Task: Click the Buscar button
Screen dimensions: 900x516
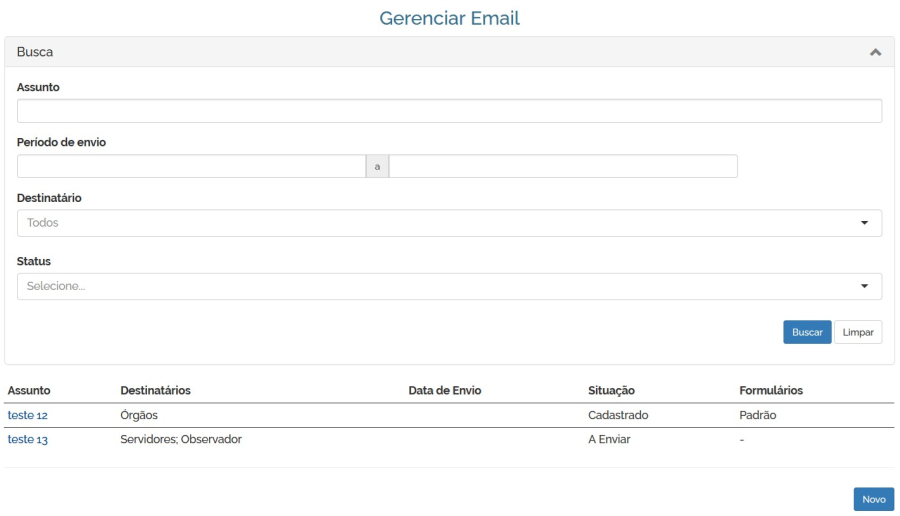Action: coord(807,332)
